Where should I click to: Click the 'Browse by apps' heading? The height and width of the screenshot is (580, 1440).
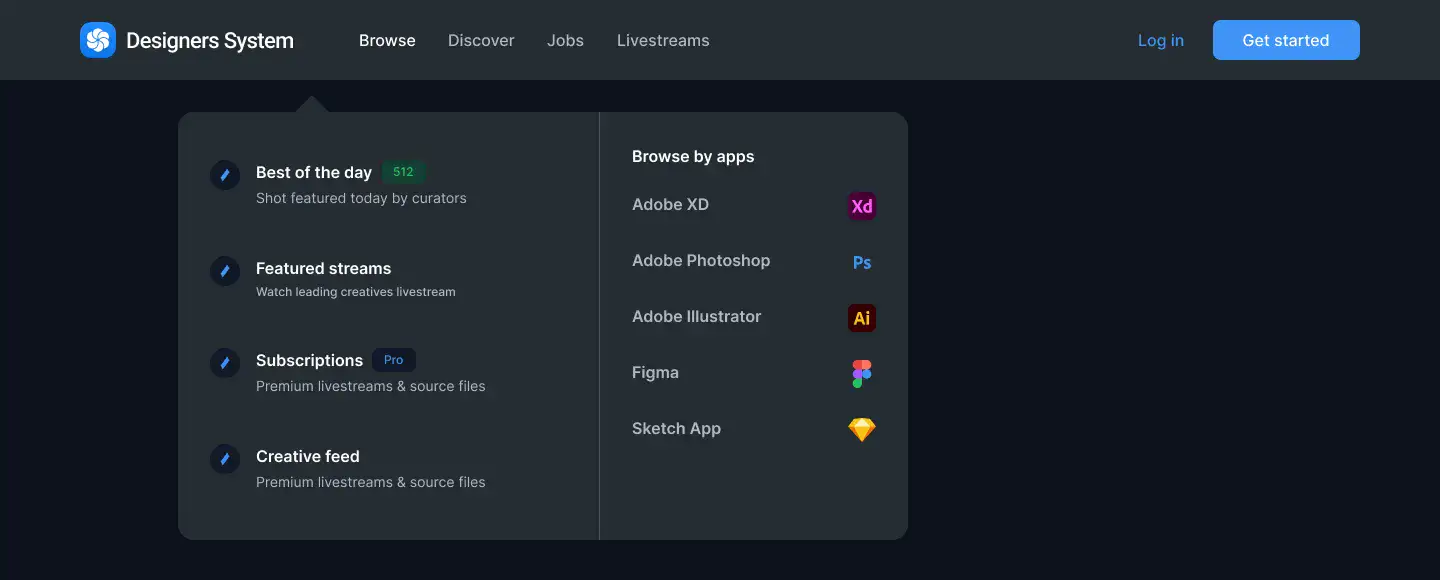[x=693, y=156]
